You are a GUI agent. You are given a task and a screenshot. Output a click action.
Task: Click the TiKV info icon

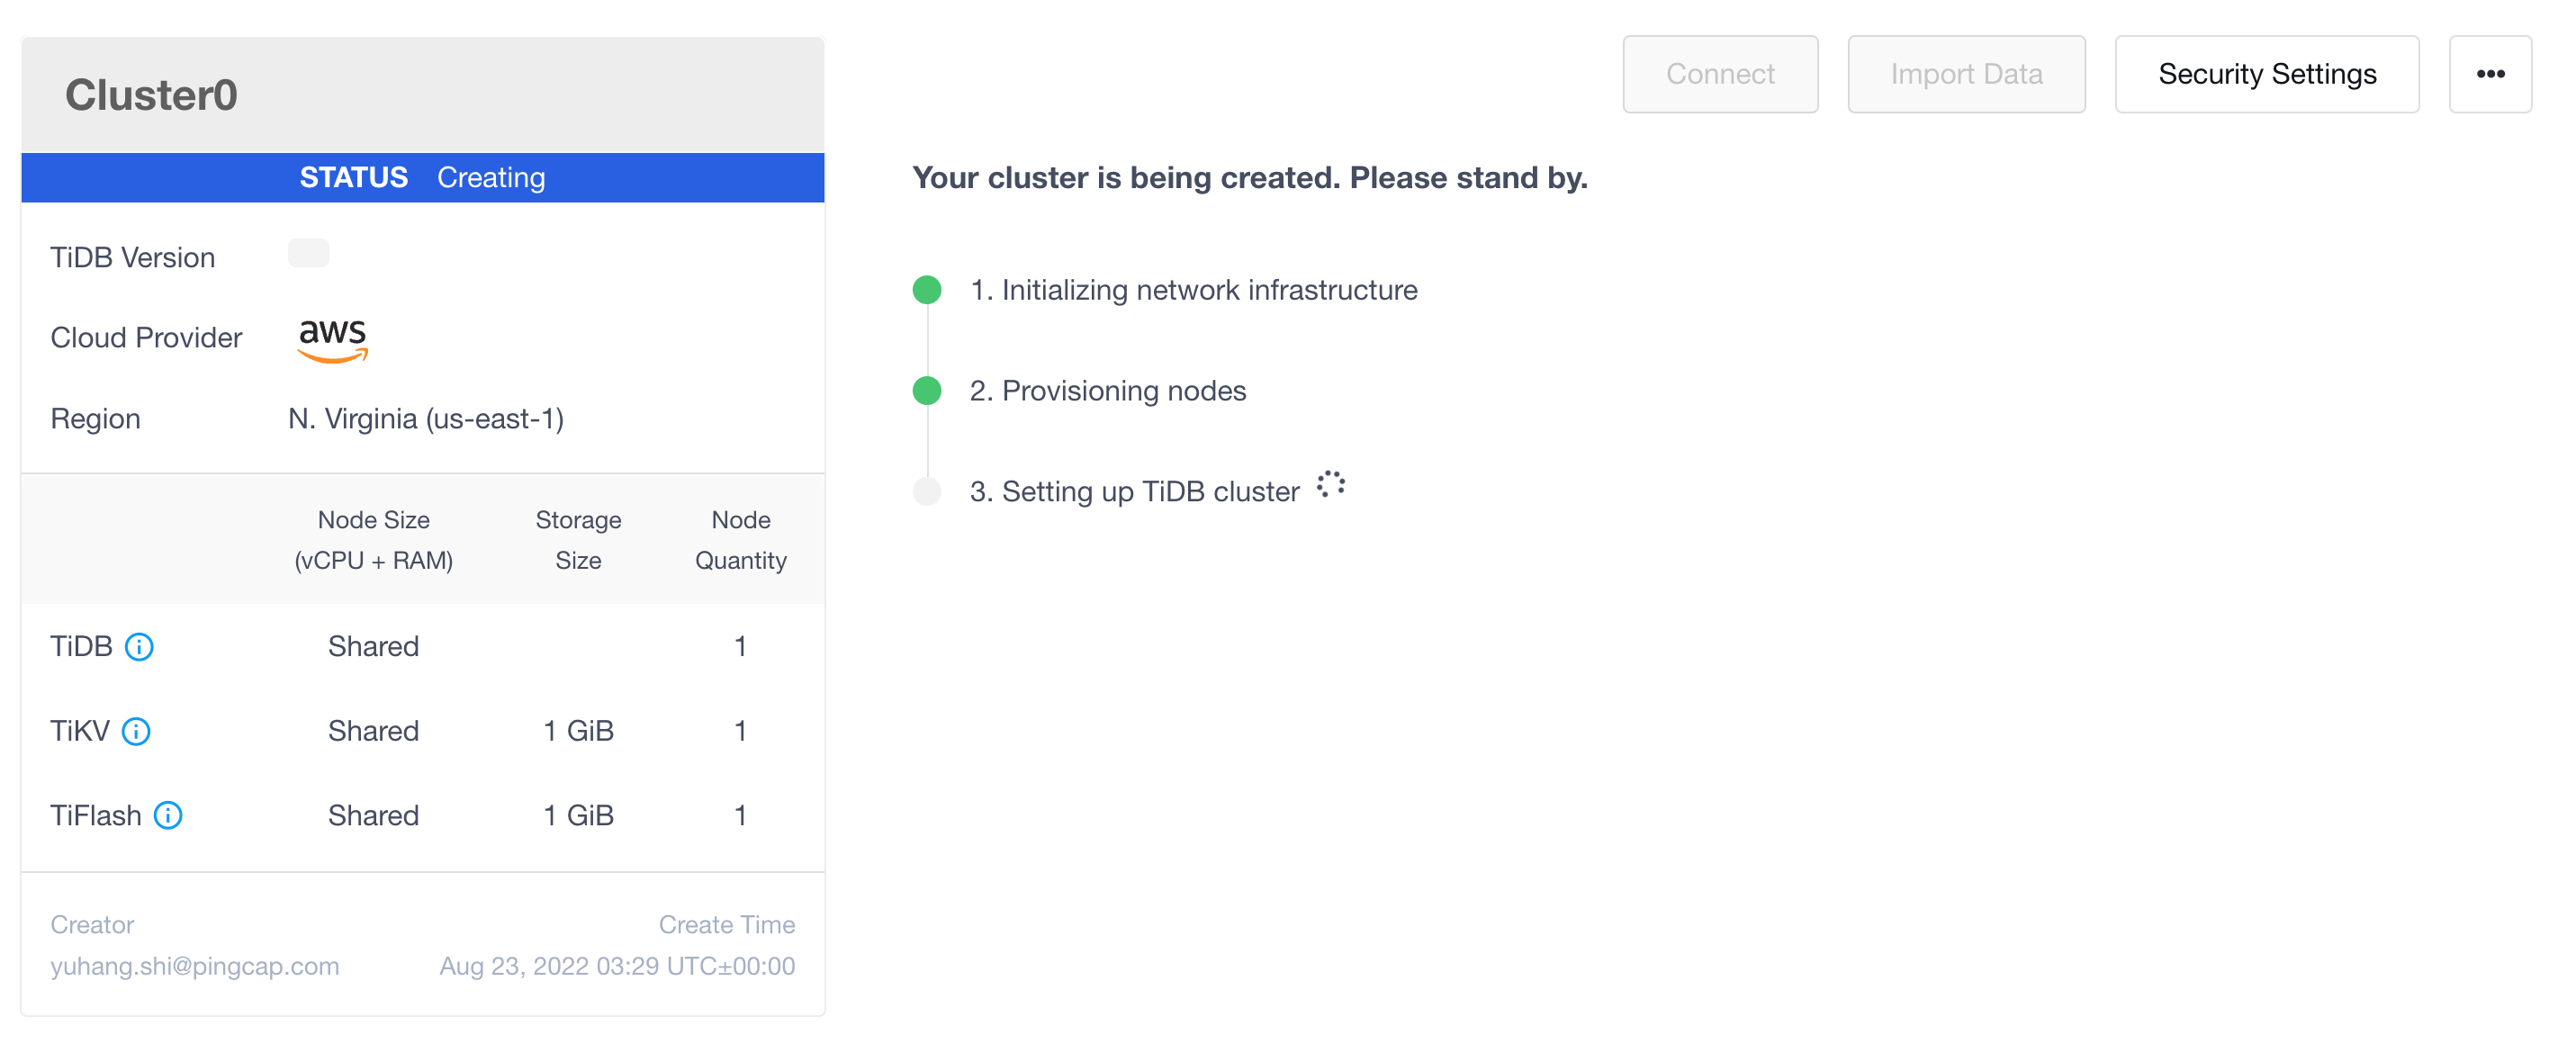136,732
